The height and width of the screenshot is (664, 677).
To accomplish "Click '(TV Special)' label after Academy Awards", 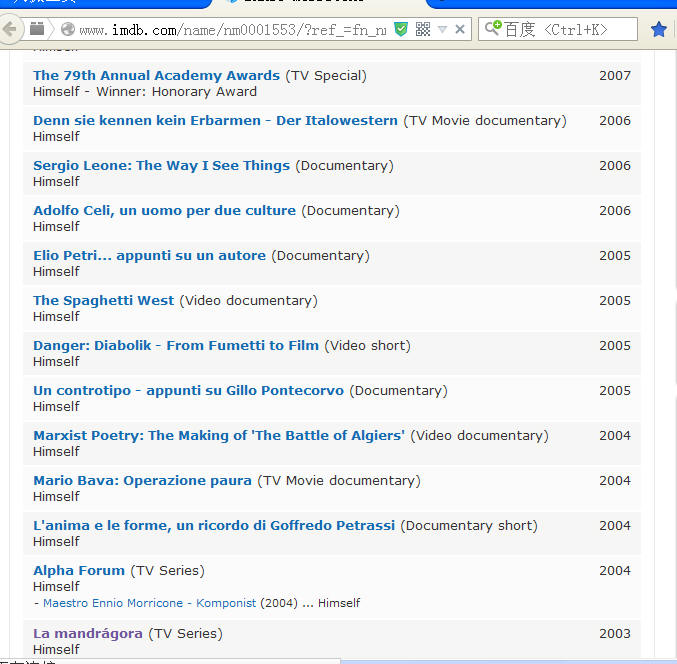I will (326, 76).
